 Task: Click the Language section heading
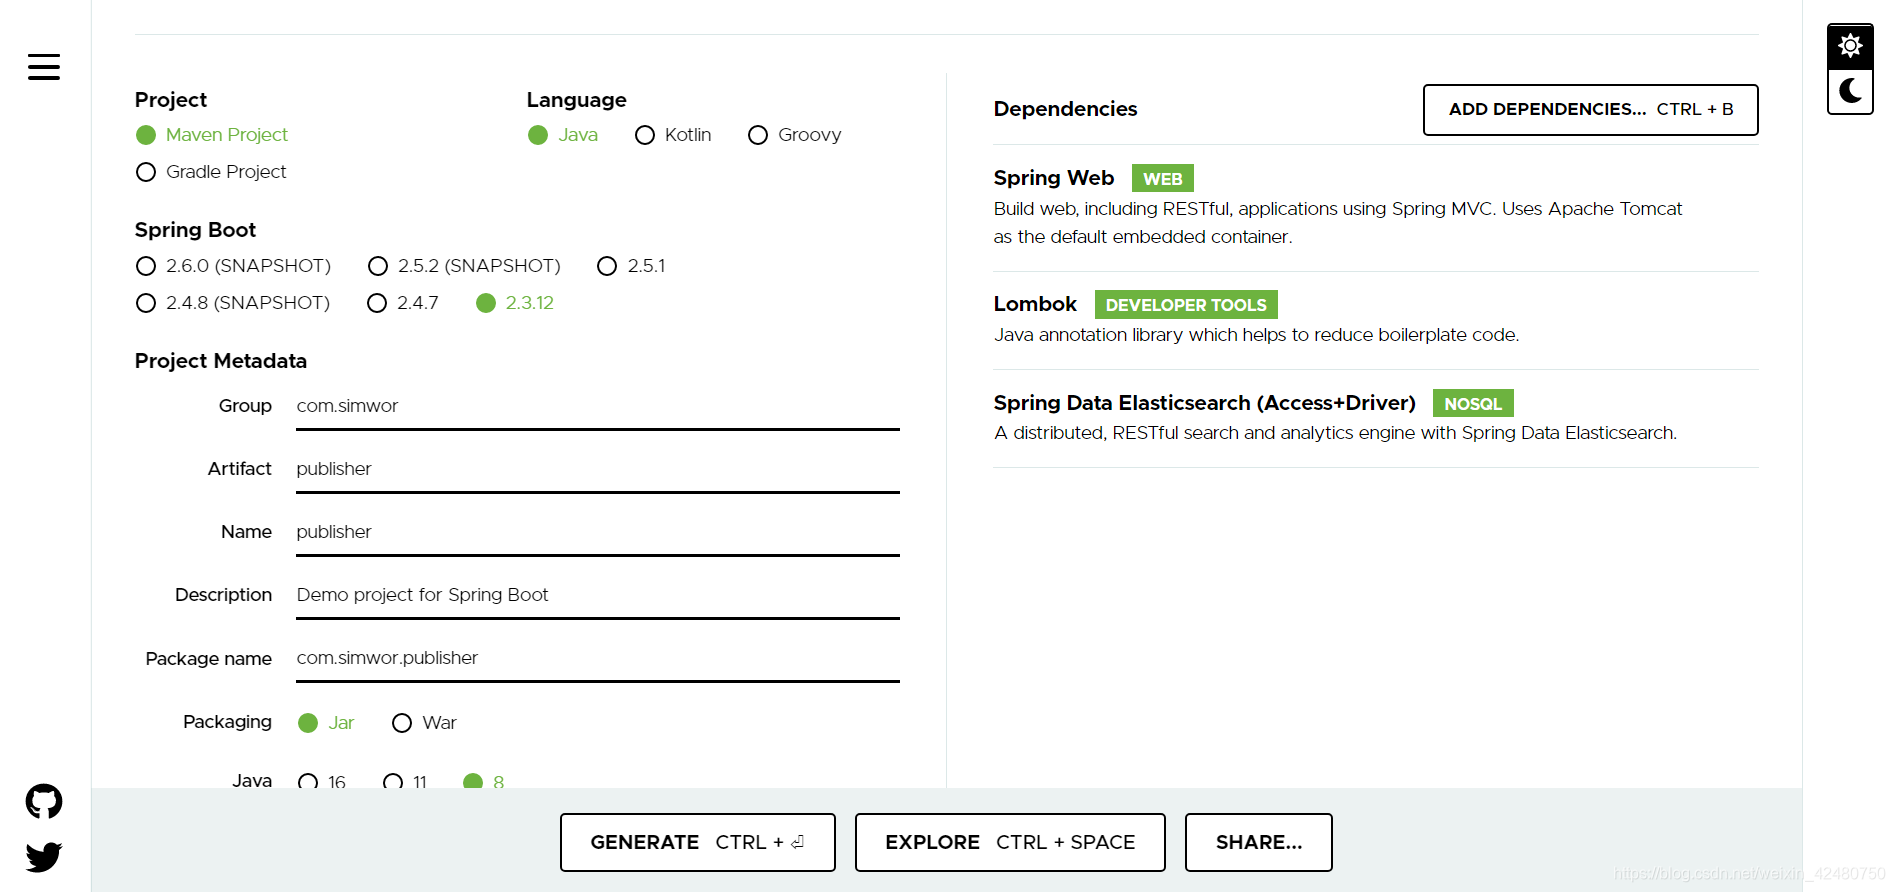pos(576,100)
